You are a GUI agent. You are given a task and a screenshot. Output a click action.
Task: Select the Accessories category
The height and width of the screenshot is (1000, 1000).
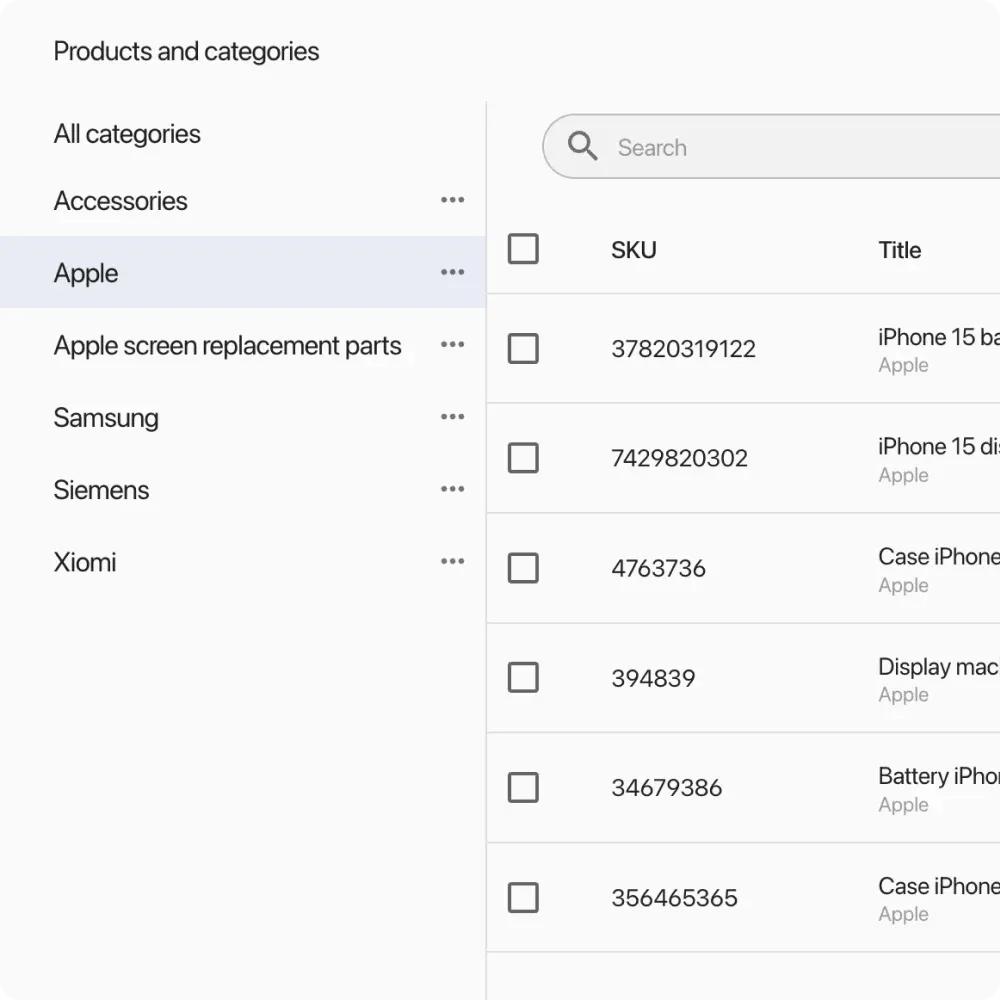click(x=120, y=201)
